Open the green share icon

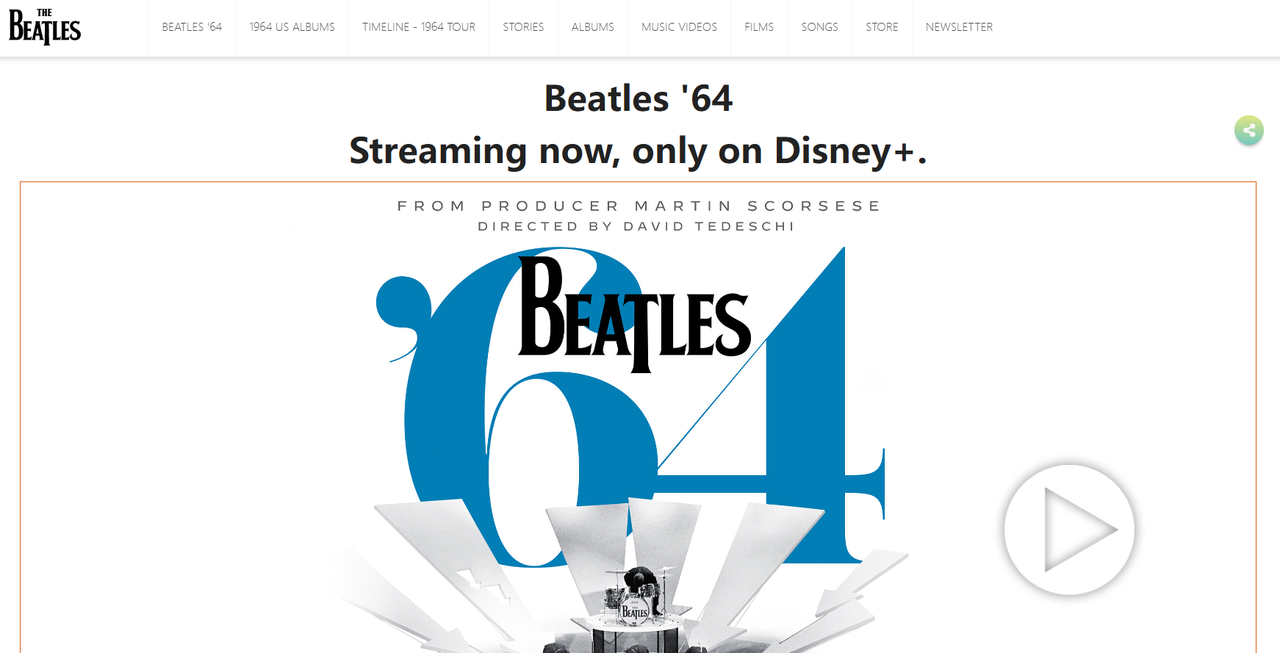(1249, 130)
